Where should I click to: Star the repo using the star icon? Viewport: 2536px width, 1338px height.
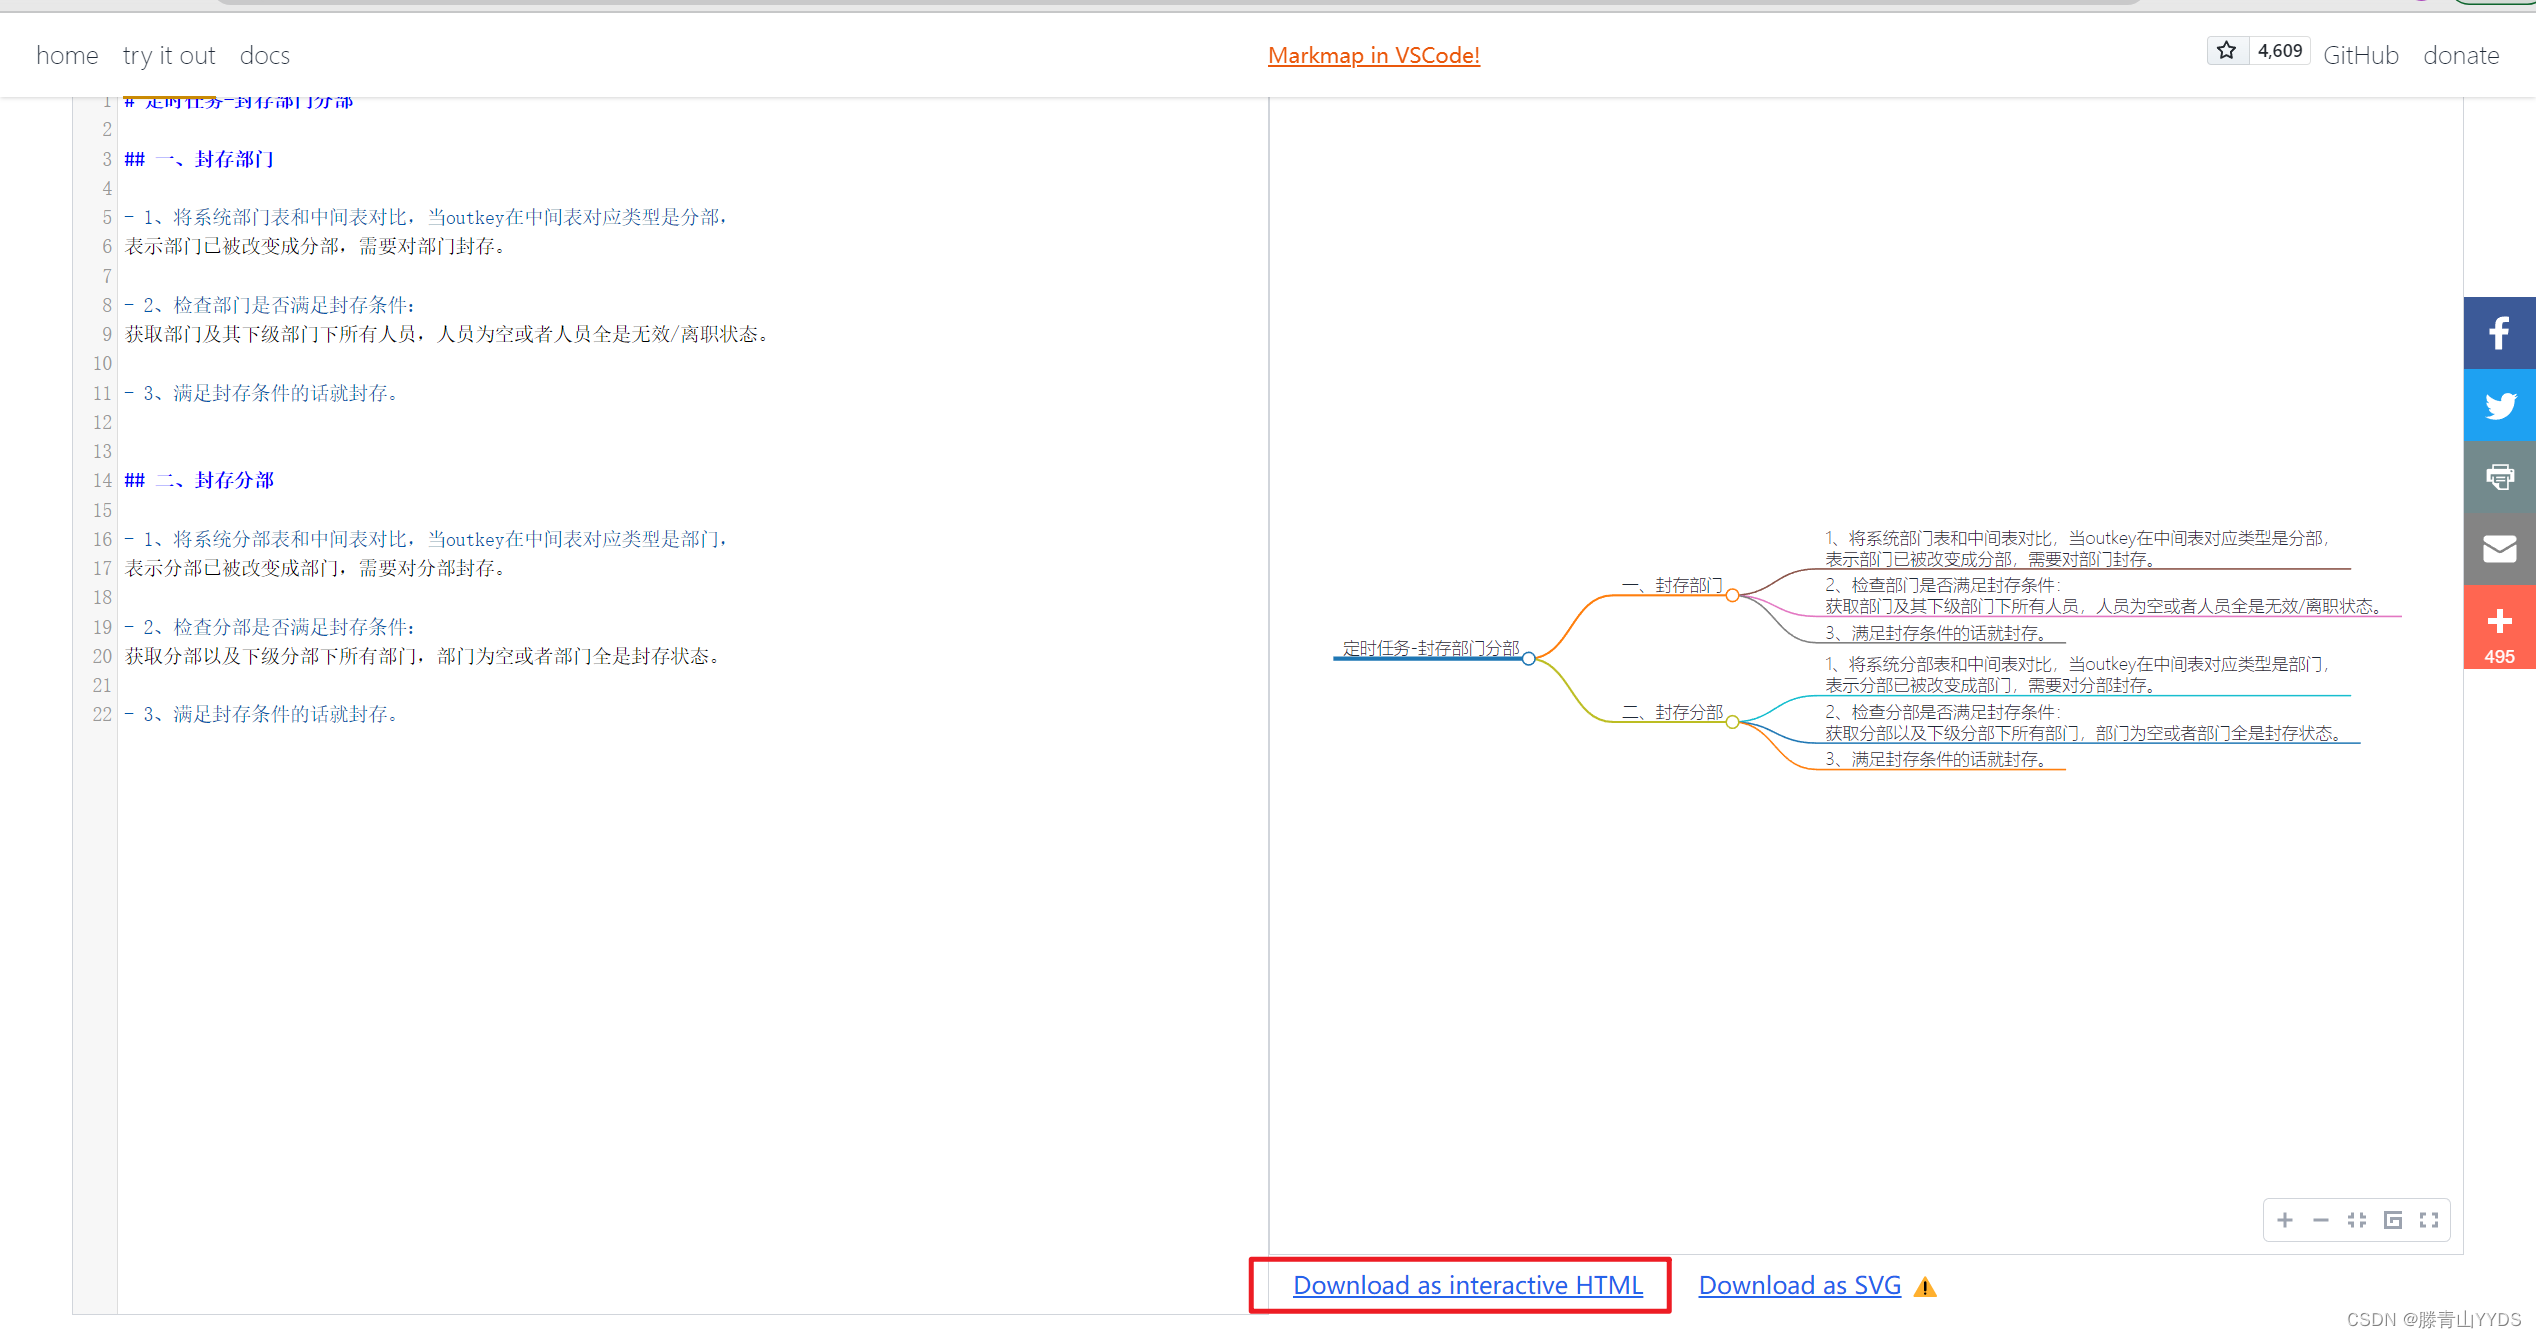2227,50
